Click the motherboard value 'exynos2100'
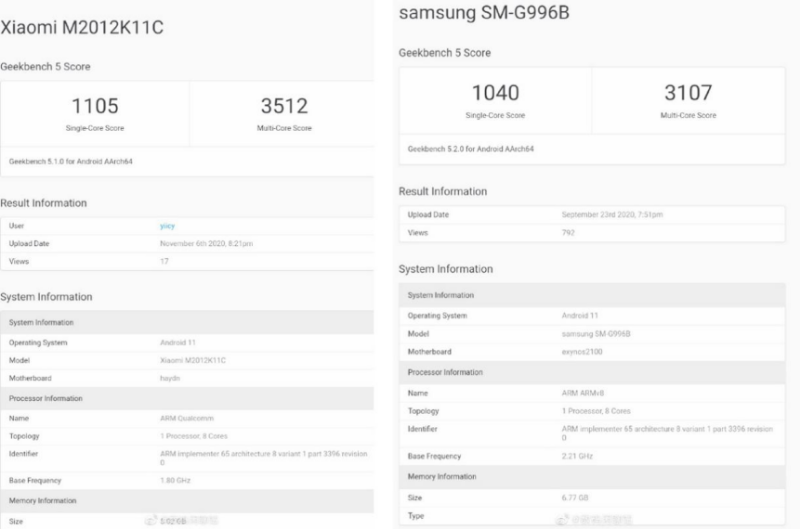 pyautogui.click(x=582, y=352)
